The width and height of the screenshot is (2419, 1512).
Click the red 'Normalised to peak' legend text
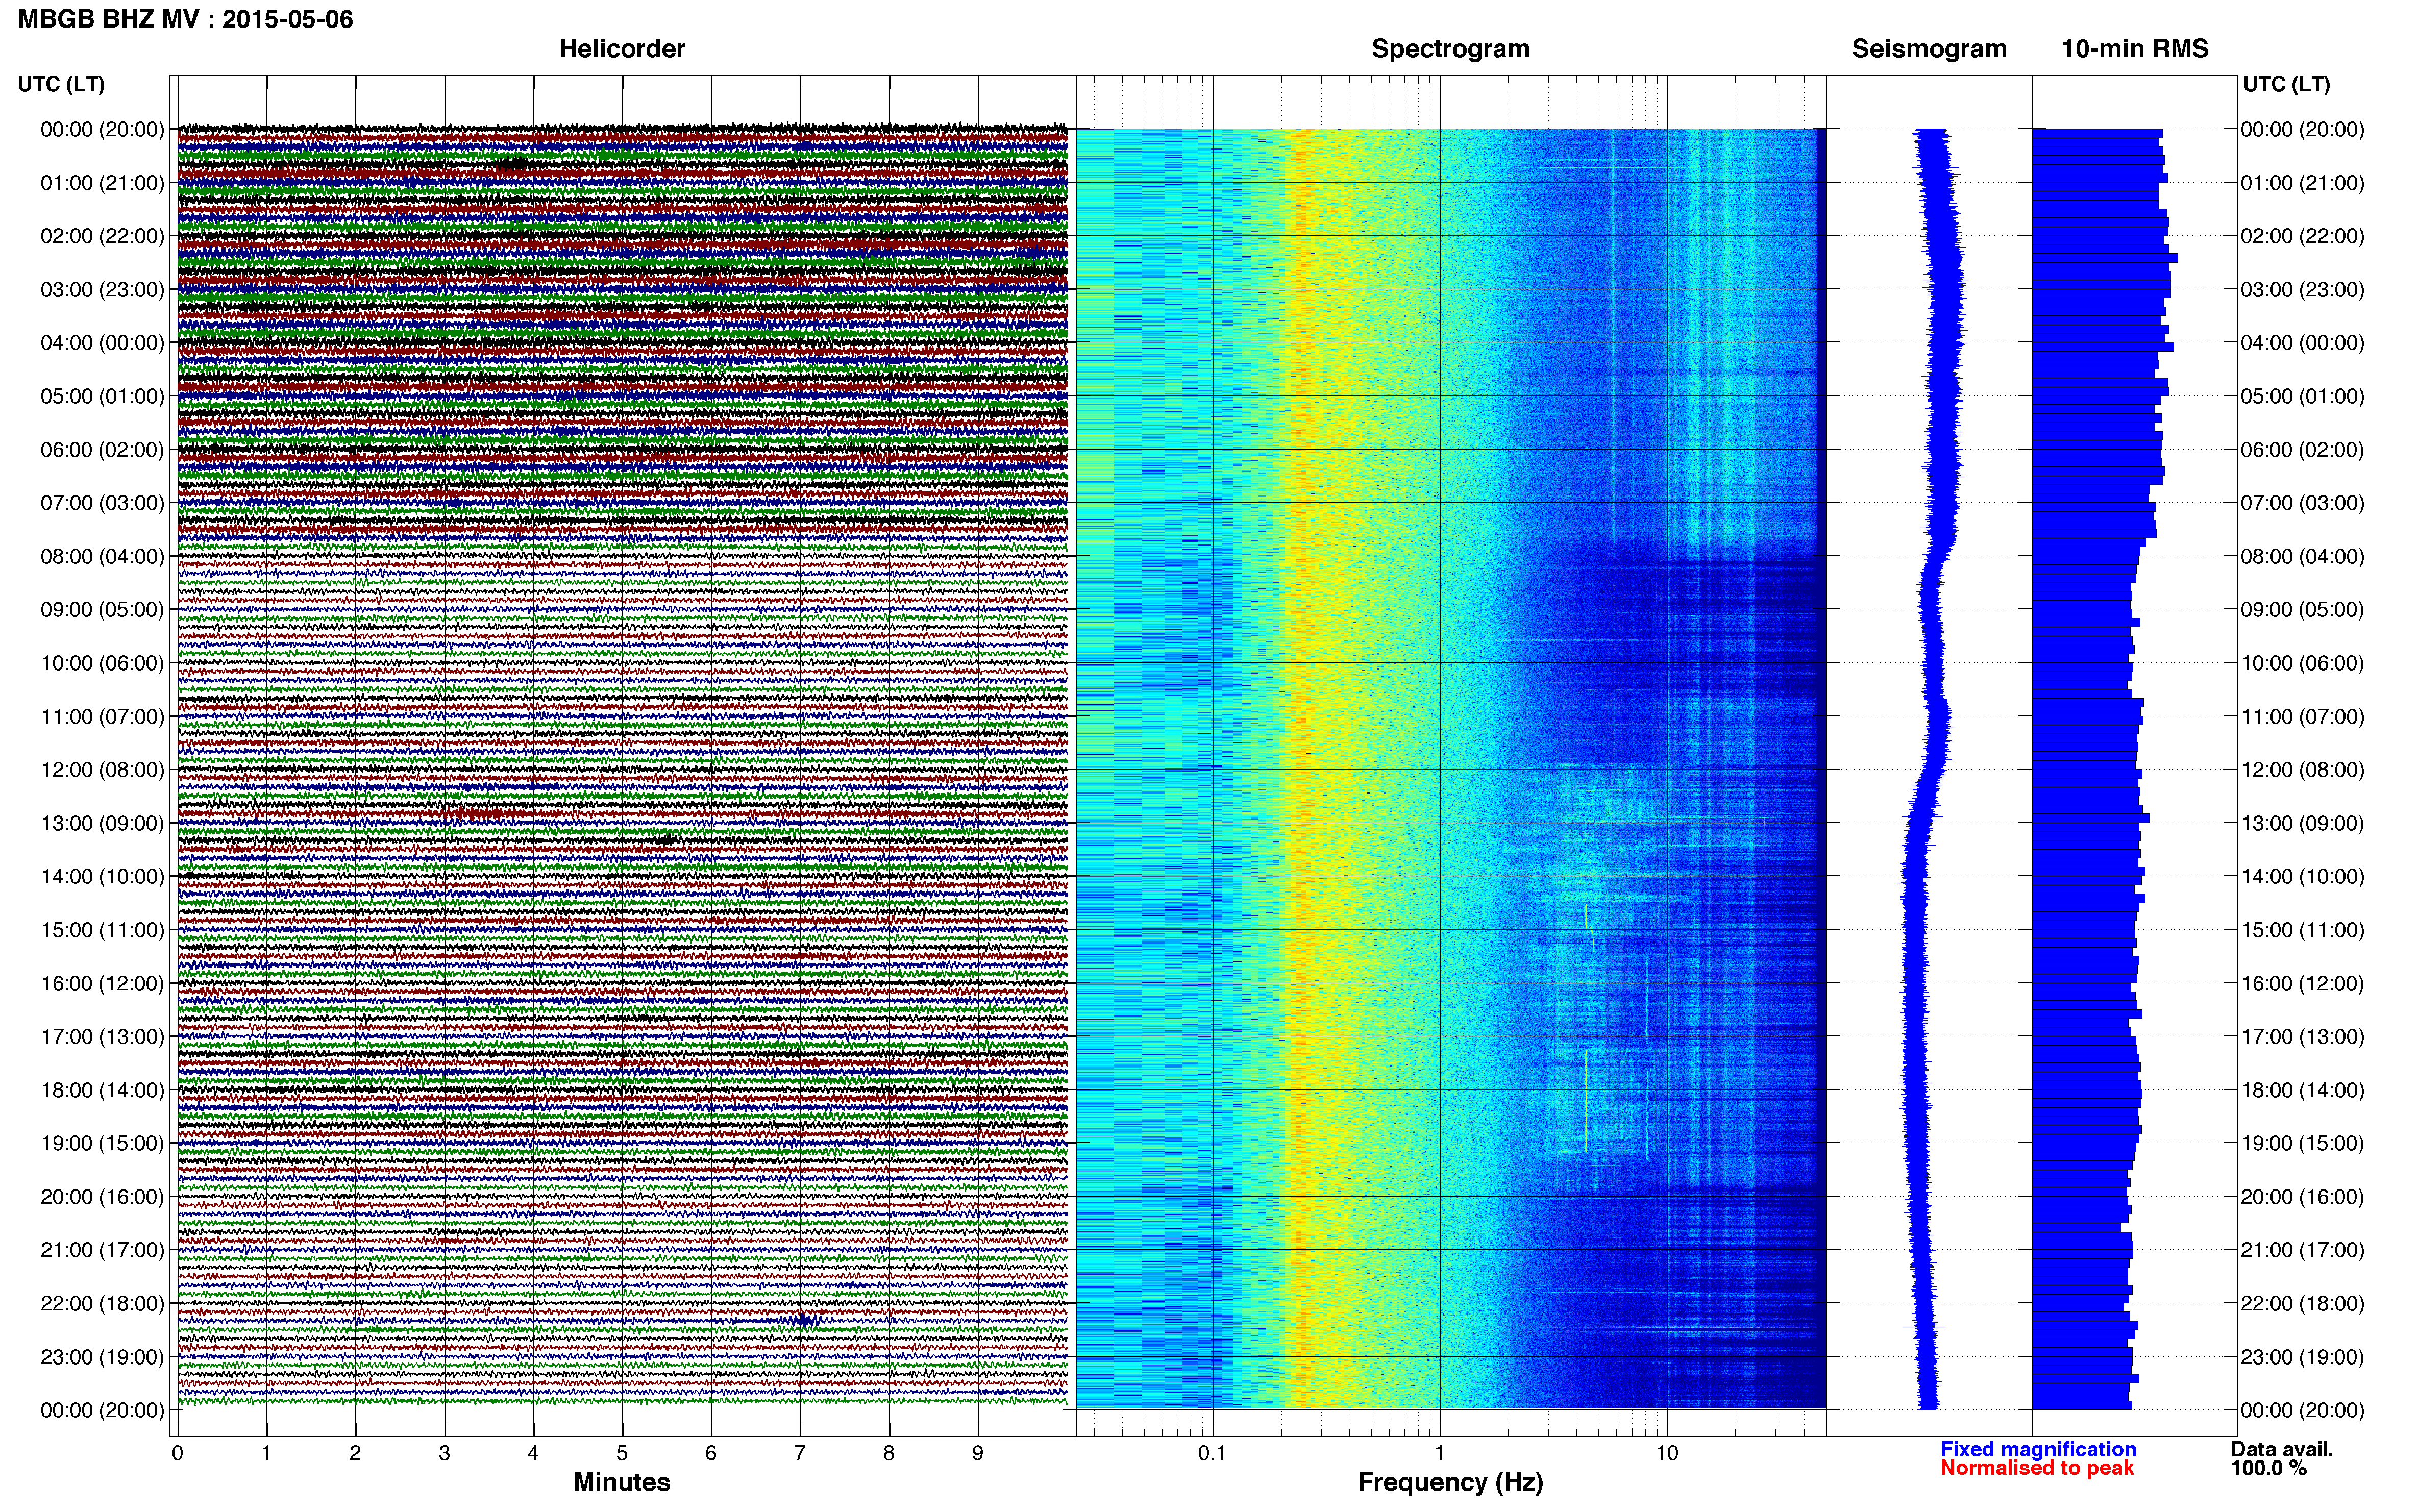point(2037,1468)
